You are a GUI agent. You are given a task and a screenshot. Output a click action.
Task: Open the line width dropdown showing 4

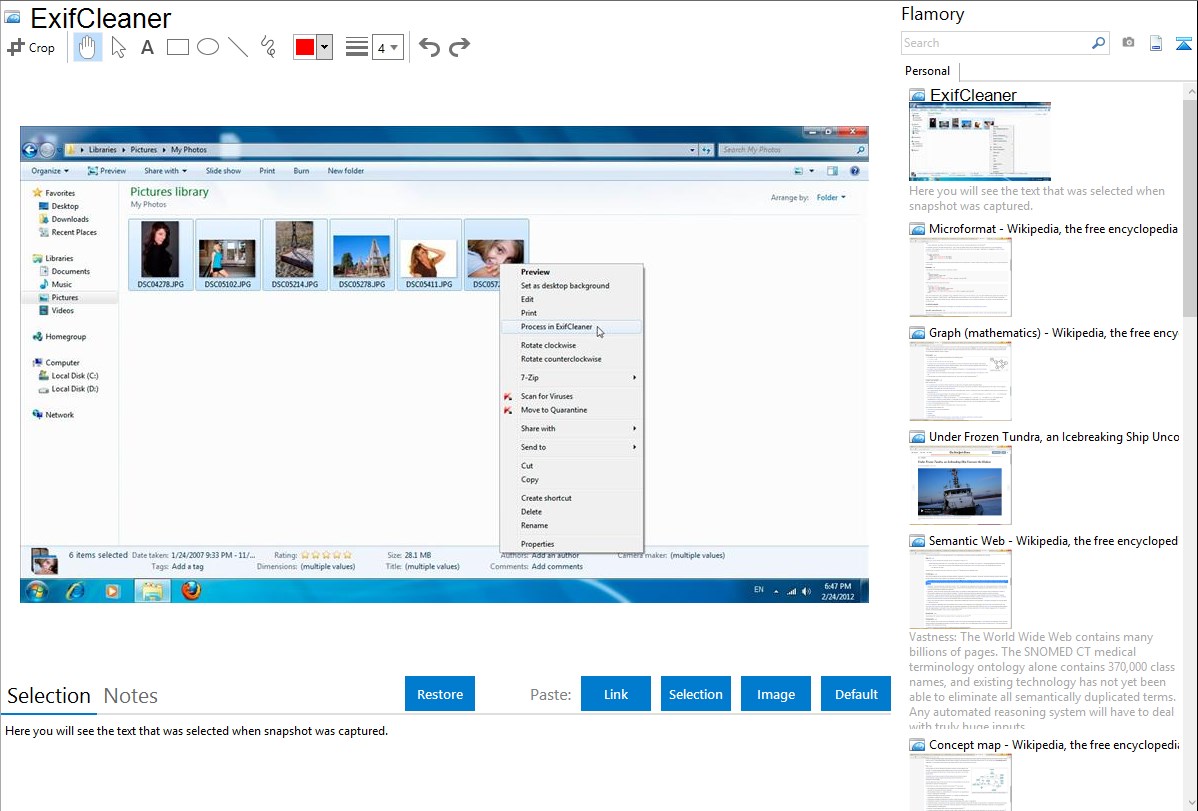tap(387, 48)
